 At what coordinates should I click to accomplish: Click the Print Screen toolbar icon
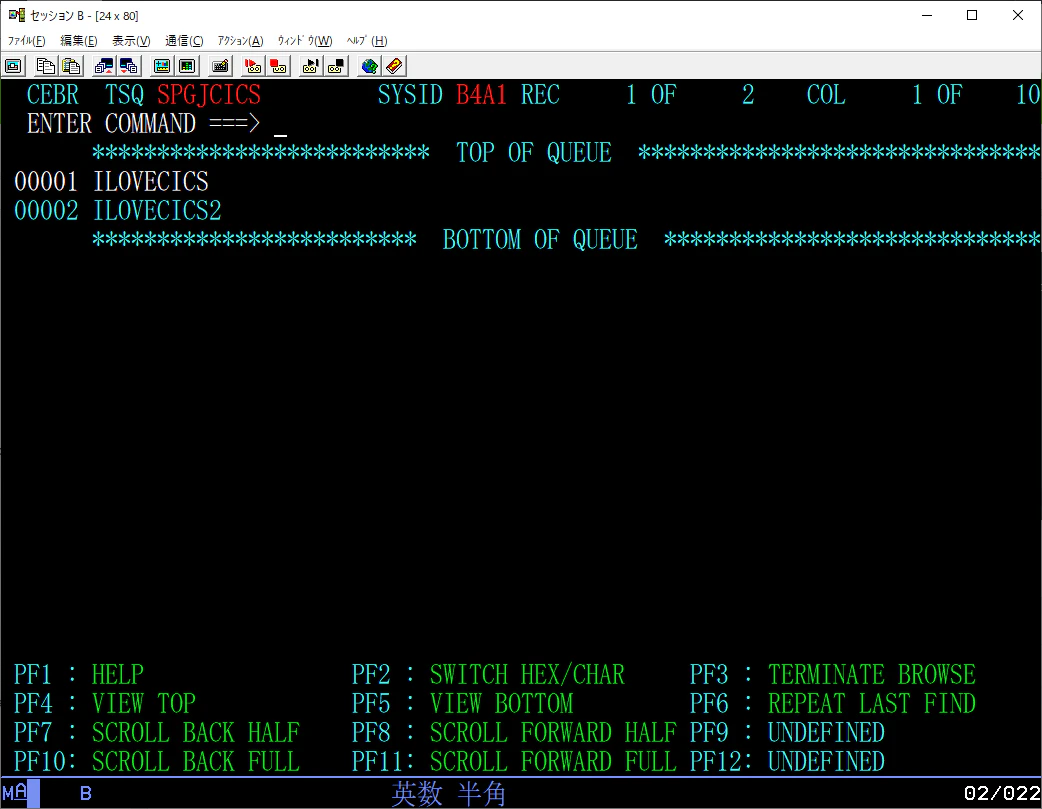(x=13, y=66)
